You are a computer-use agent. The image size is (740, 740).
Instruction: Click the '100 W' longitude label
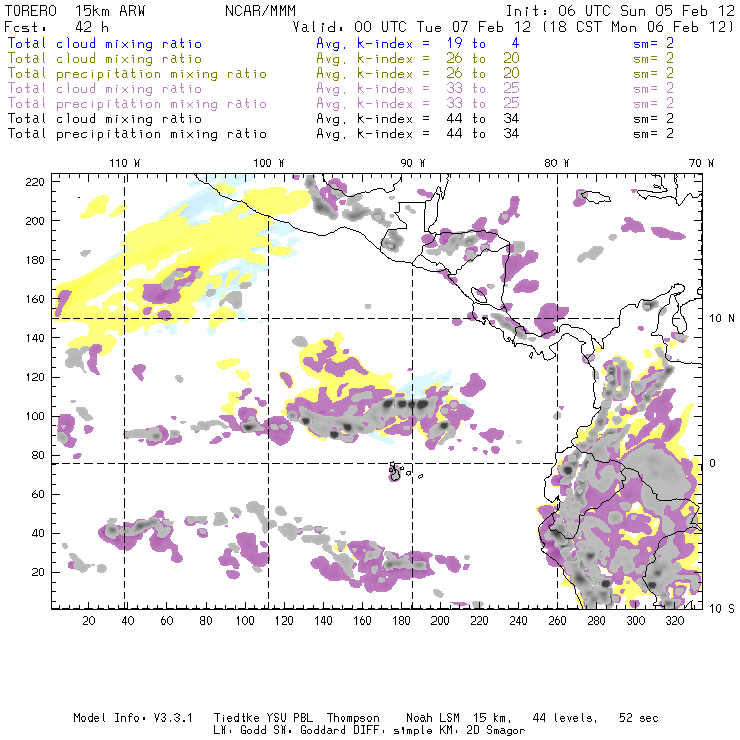(269, 163)
